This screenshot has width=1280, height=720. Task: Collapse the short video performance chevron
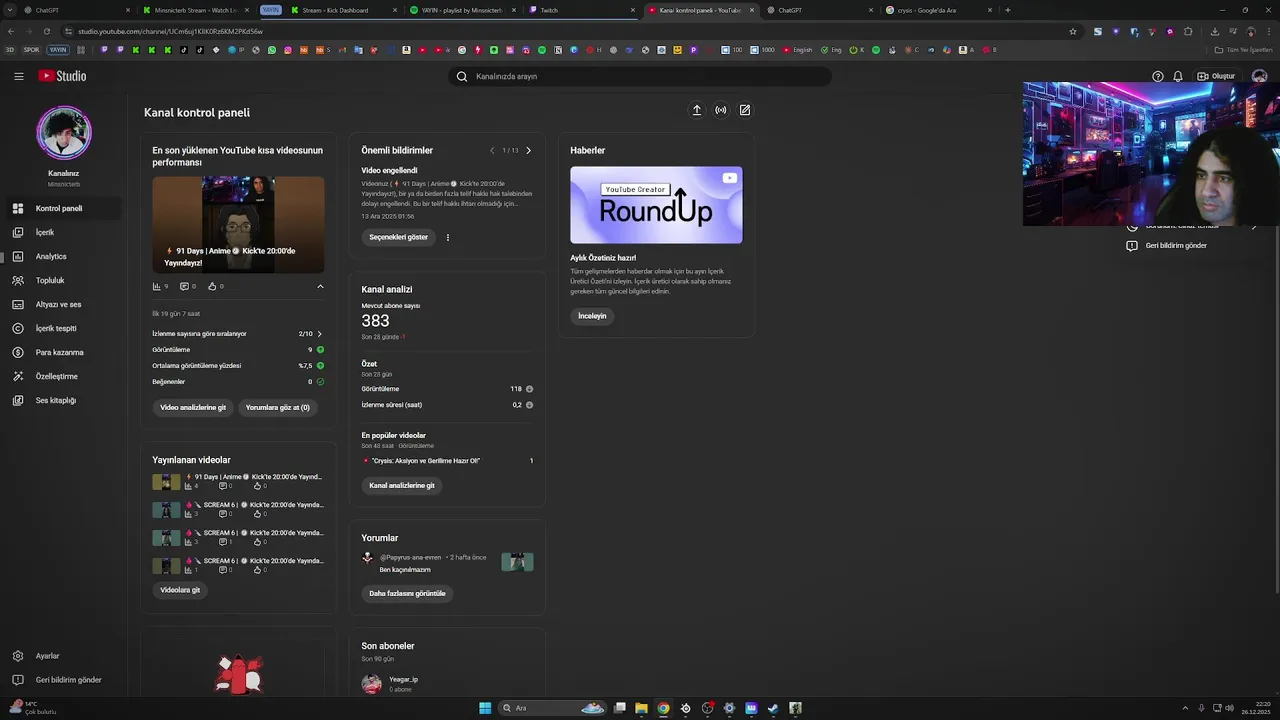pyautogui.click(x=320, y=286)
